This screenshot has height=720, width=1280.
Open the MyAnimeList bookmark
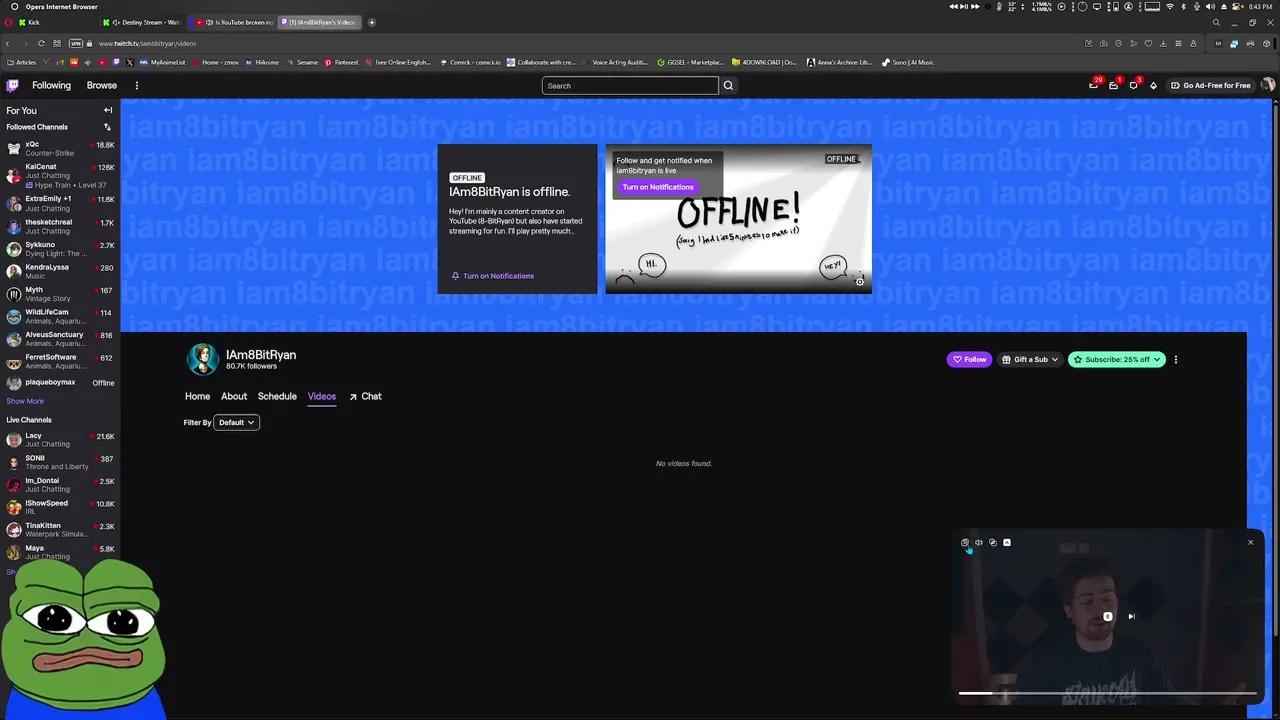coord(163,62)
